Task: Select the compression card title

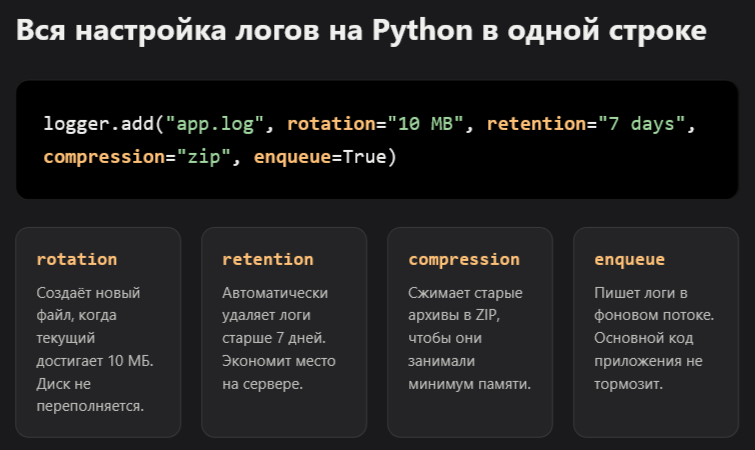Action: coord(464,259)
